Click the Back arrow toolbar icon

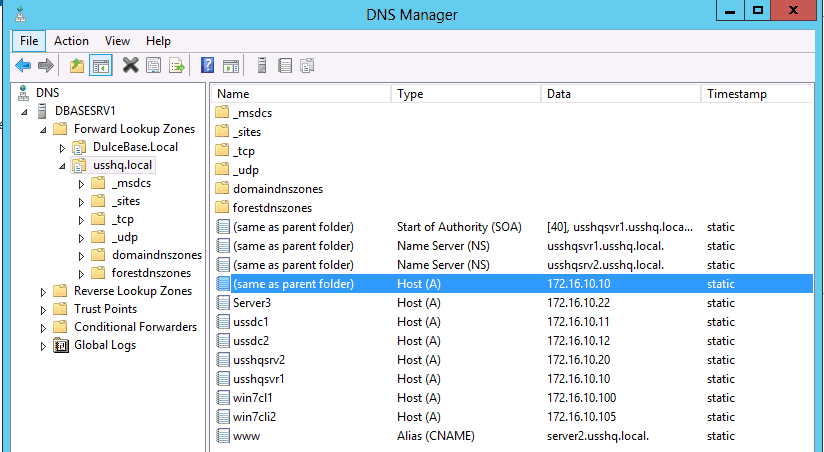(23, 66)
